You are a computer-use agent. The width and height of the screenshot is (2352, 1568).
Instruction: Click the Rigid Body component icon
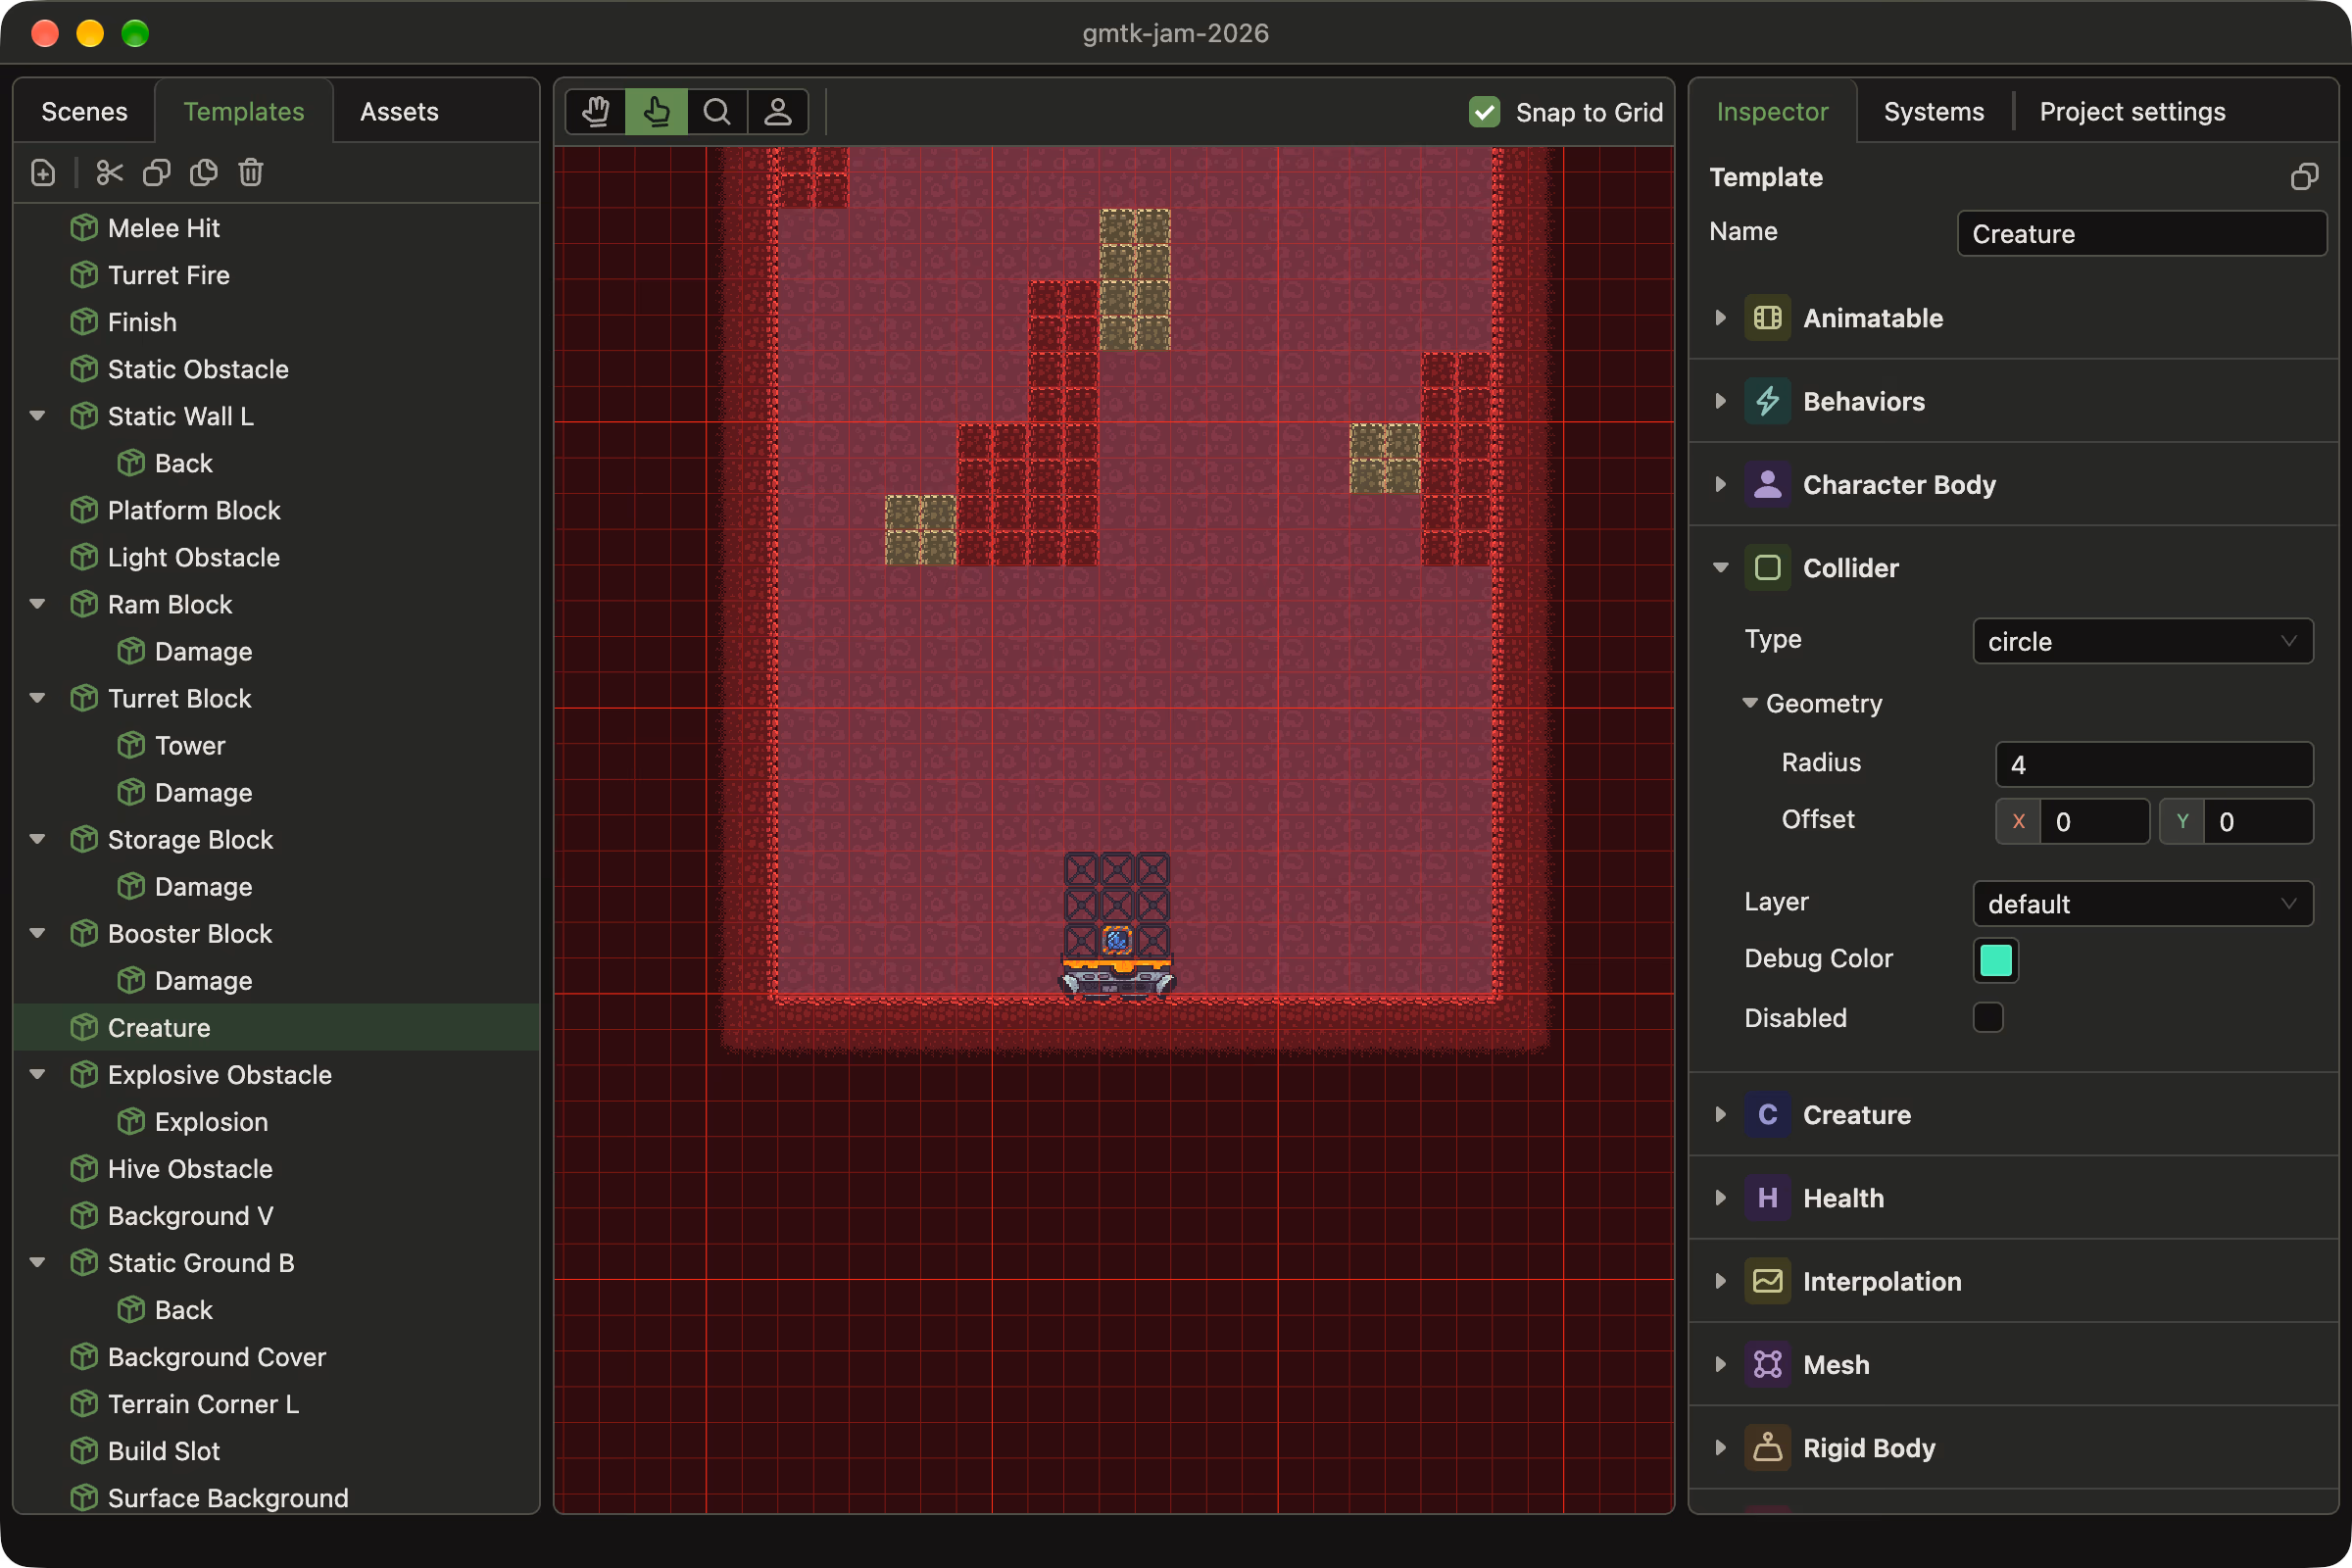point(1767,1448)
